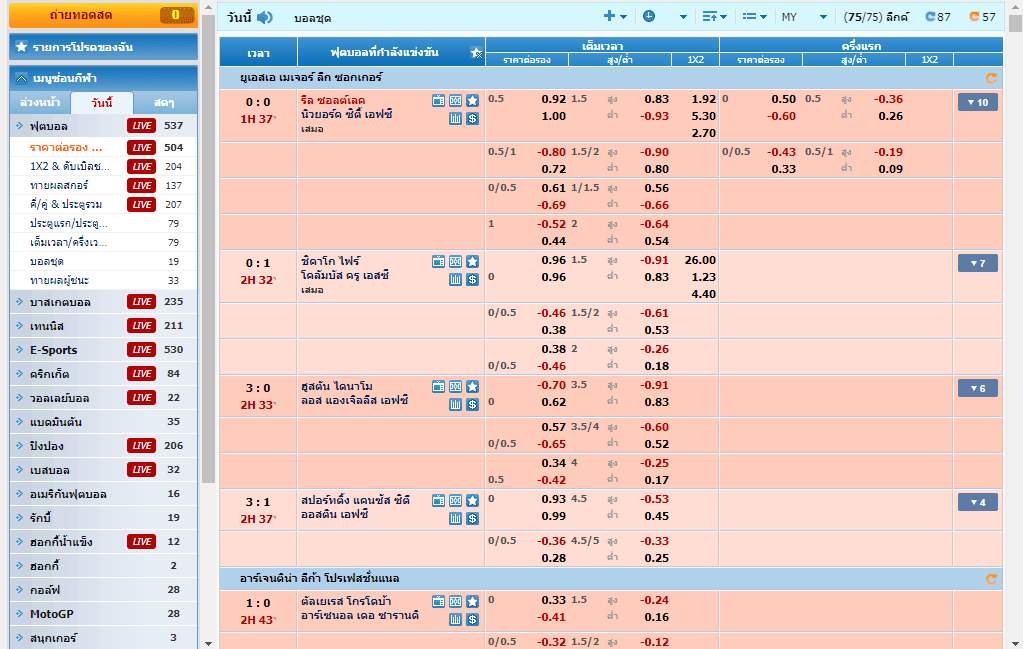1023x649 pixels.
Task: Favorite the Chicago Fire match with star
Action: coord(472,262)
